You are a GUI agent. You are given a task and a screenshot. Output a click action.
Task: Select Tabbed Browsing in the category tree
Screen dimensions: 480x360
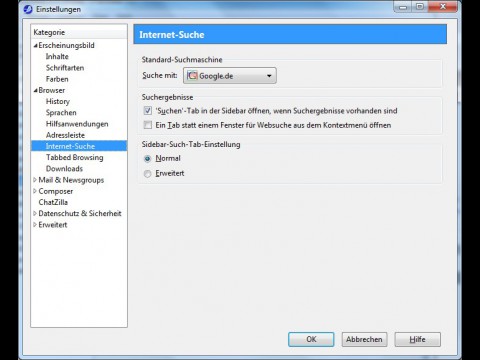click(x=75, y=157)
